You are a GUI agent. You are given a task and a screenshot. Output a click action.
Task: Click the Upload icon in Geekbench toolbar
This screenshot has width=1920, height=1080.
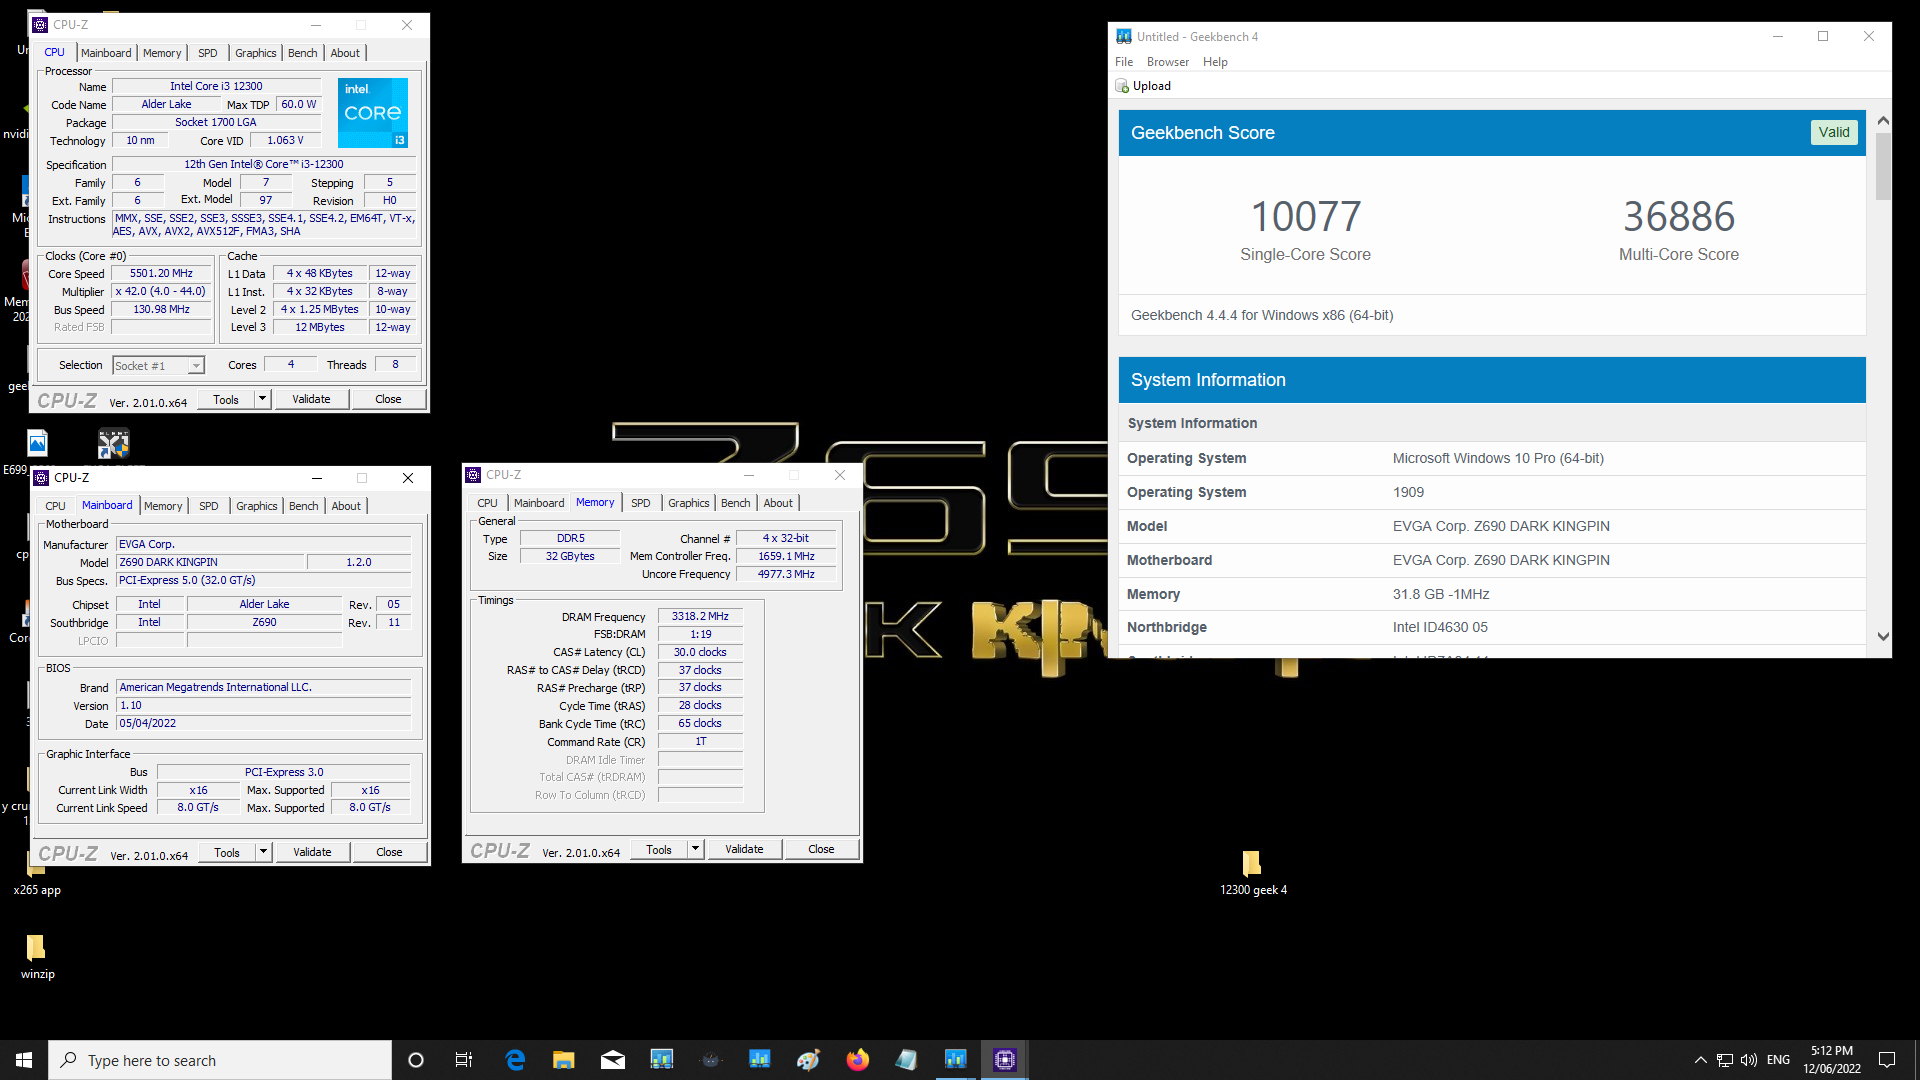pyautogui.click(x=1122, y=86)
